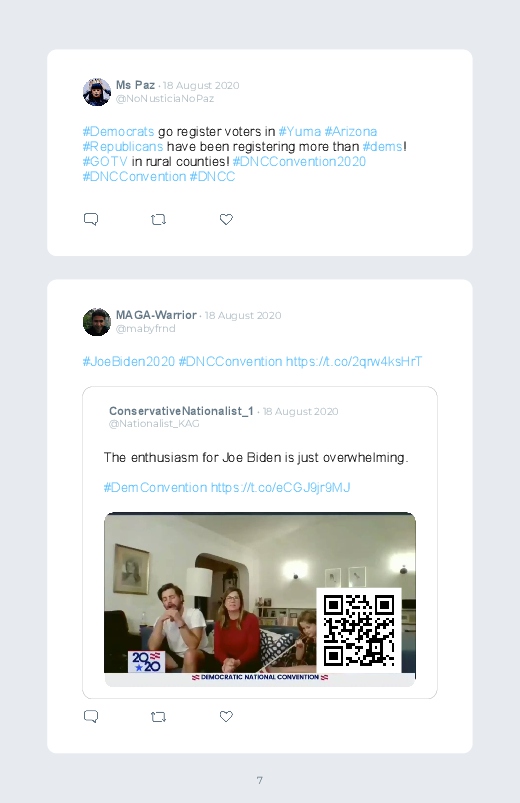Click the QR code on the video
The height and width of the screenshot is (803, 520).
coord(359,631)
